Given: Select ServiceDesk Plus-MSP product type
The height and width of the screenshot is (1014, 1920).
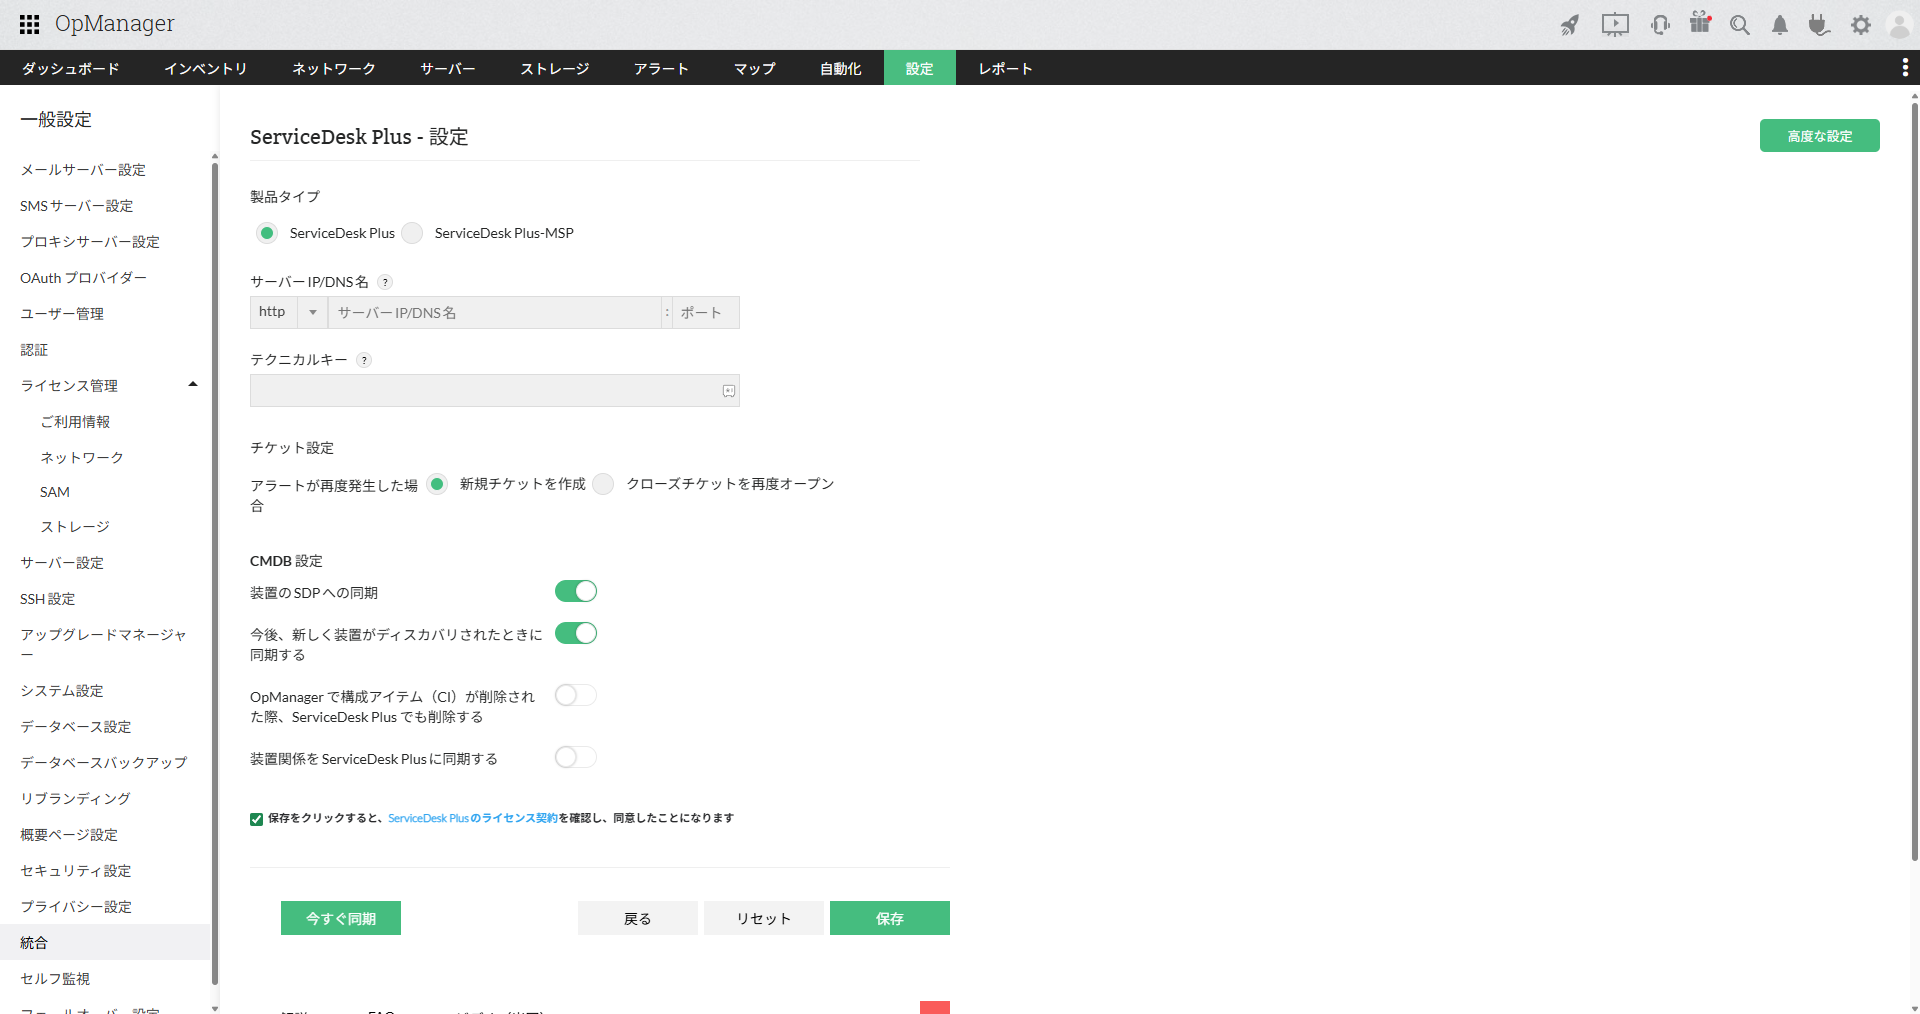Looking at the screenshot, I should click(412, 233).
